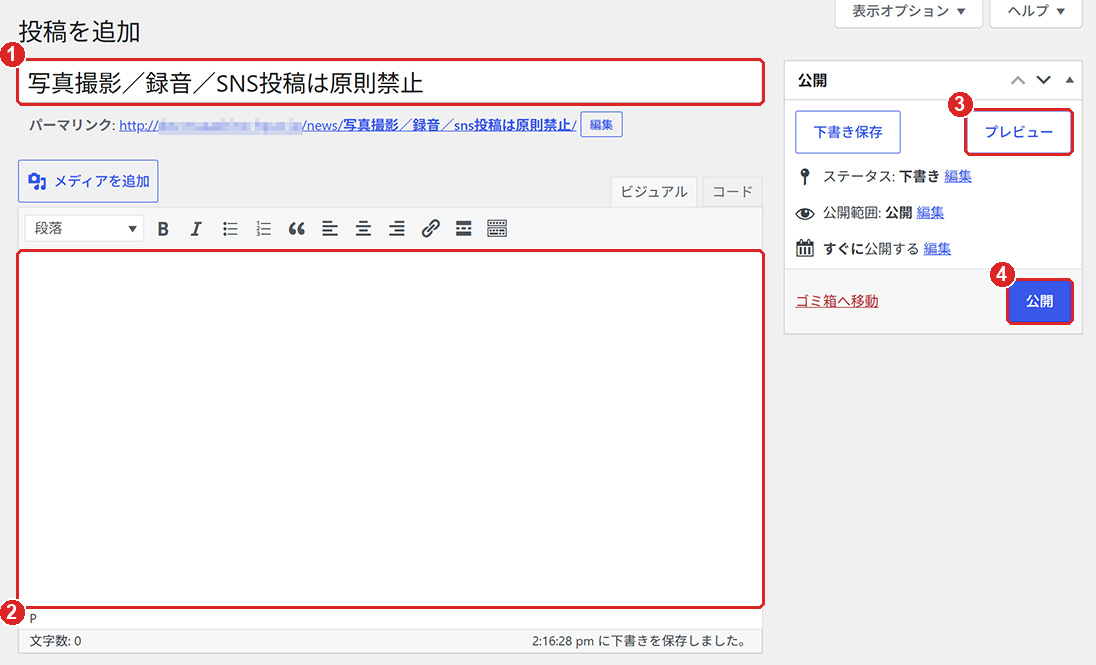Align text left
Screen dimensions: 1096x665
click(330, 229)
